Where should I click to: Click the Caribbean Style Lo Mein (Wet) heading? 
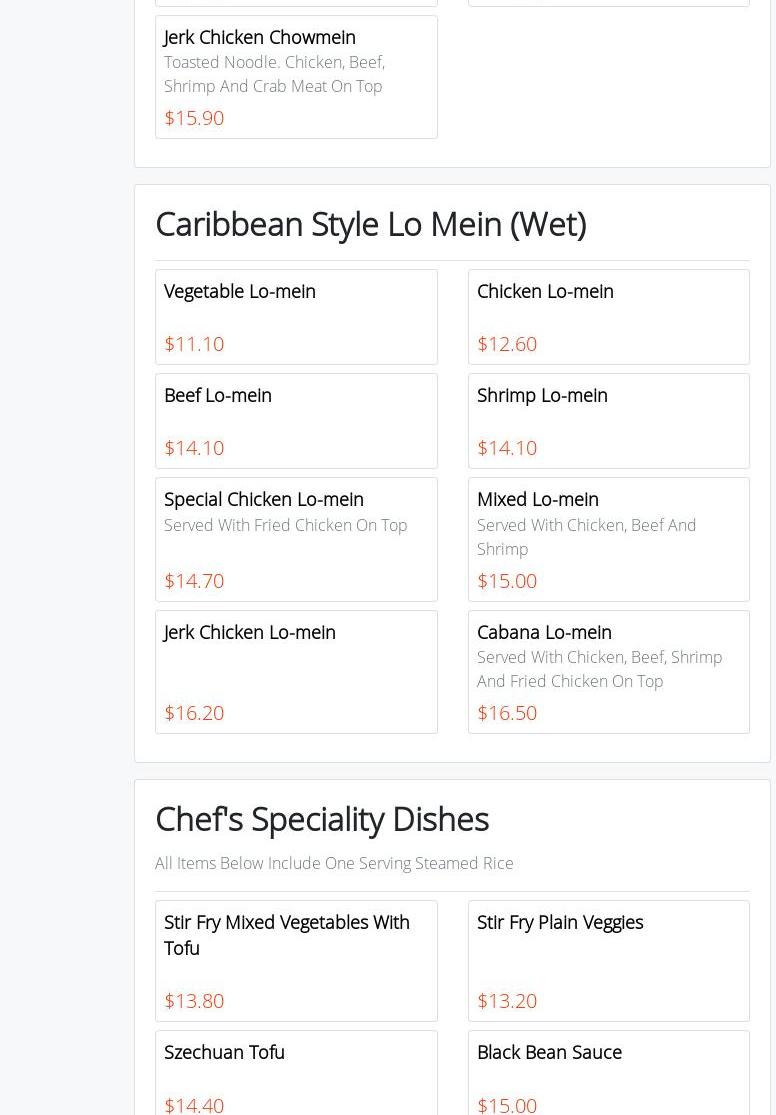click(370, 224)
